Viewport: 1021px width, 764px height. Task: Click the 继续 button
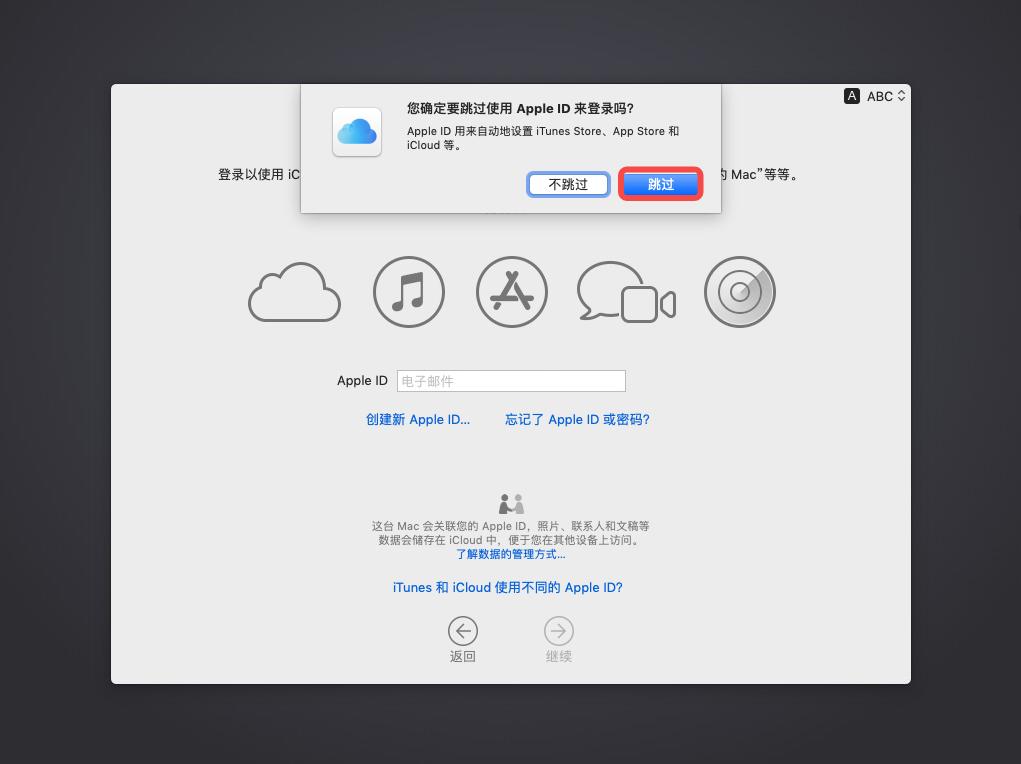[x=558, y=640]
